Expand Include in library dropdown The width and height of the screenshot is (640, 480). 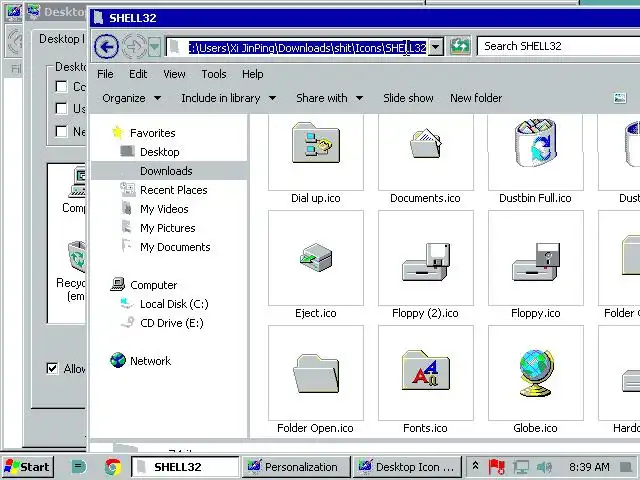point(229,98)
